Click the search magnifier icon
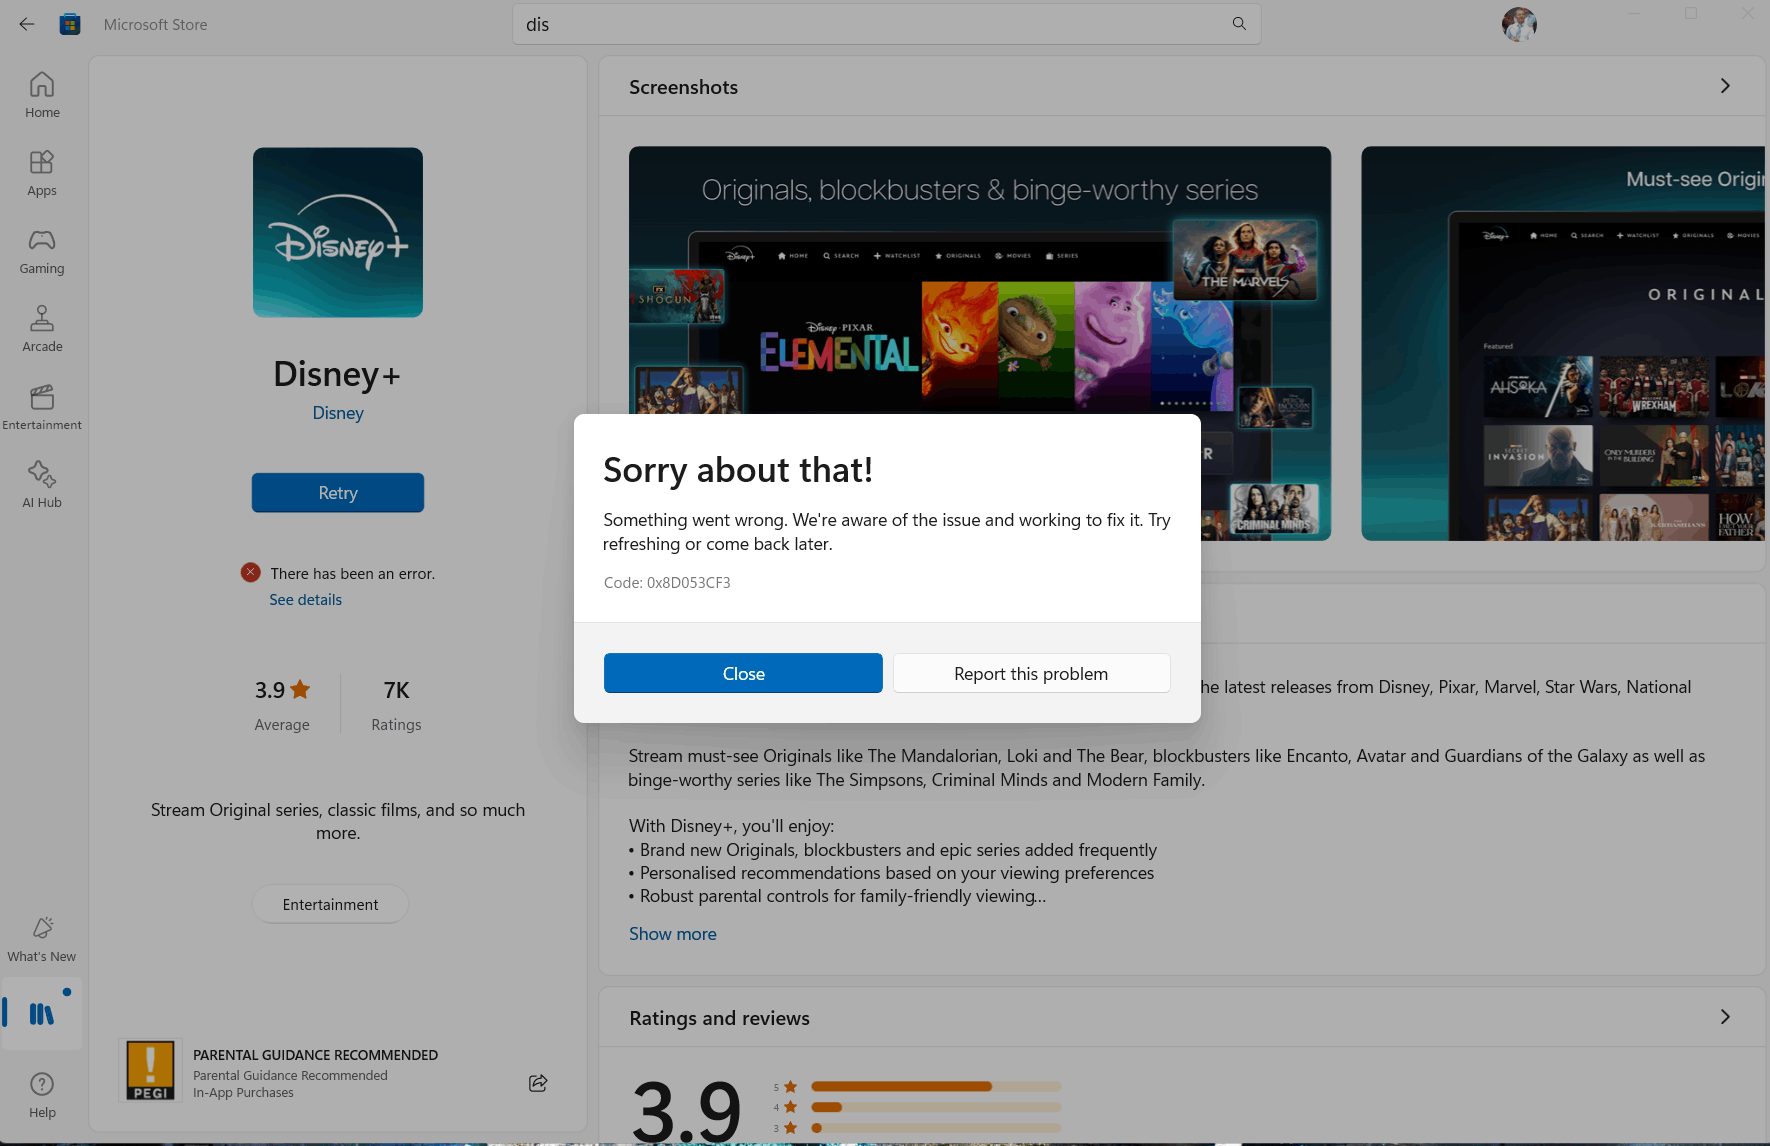Screen dimensions: 1770x1146 pyautogui.click(x=1239, y=24)
